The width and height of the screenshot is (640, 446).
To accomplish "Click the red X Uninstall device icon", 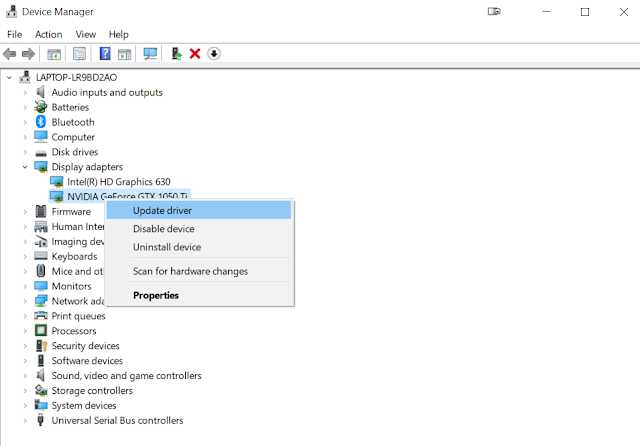I will pos(195,53).
